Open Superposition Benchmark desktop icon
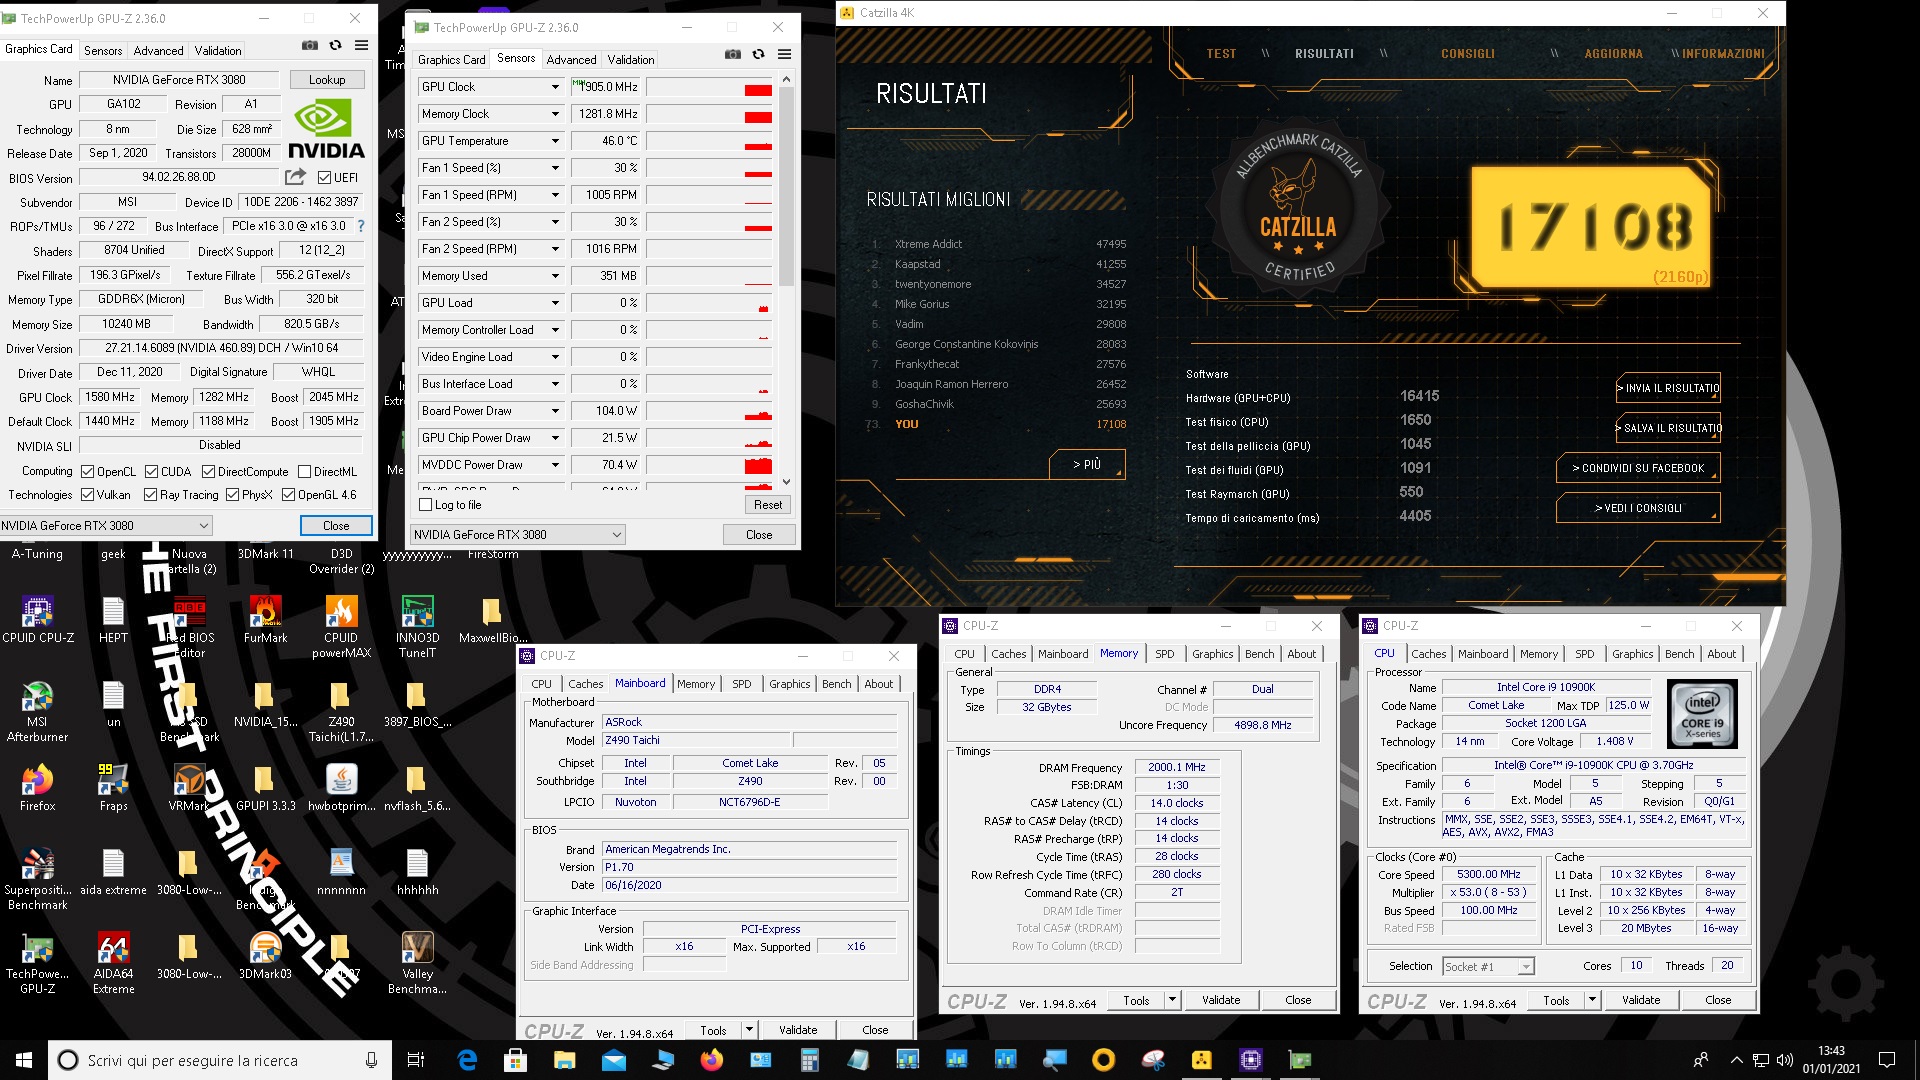The width and height of the screenshot is (1920, 1080). coord(38,878)
